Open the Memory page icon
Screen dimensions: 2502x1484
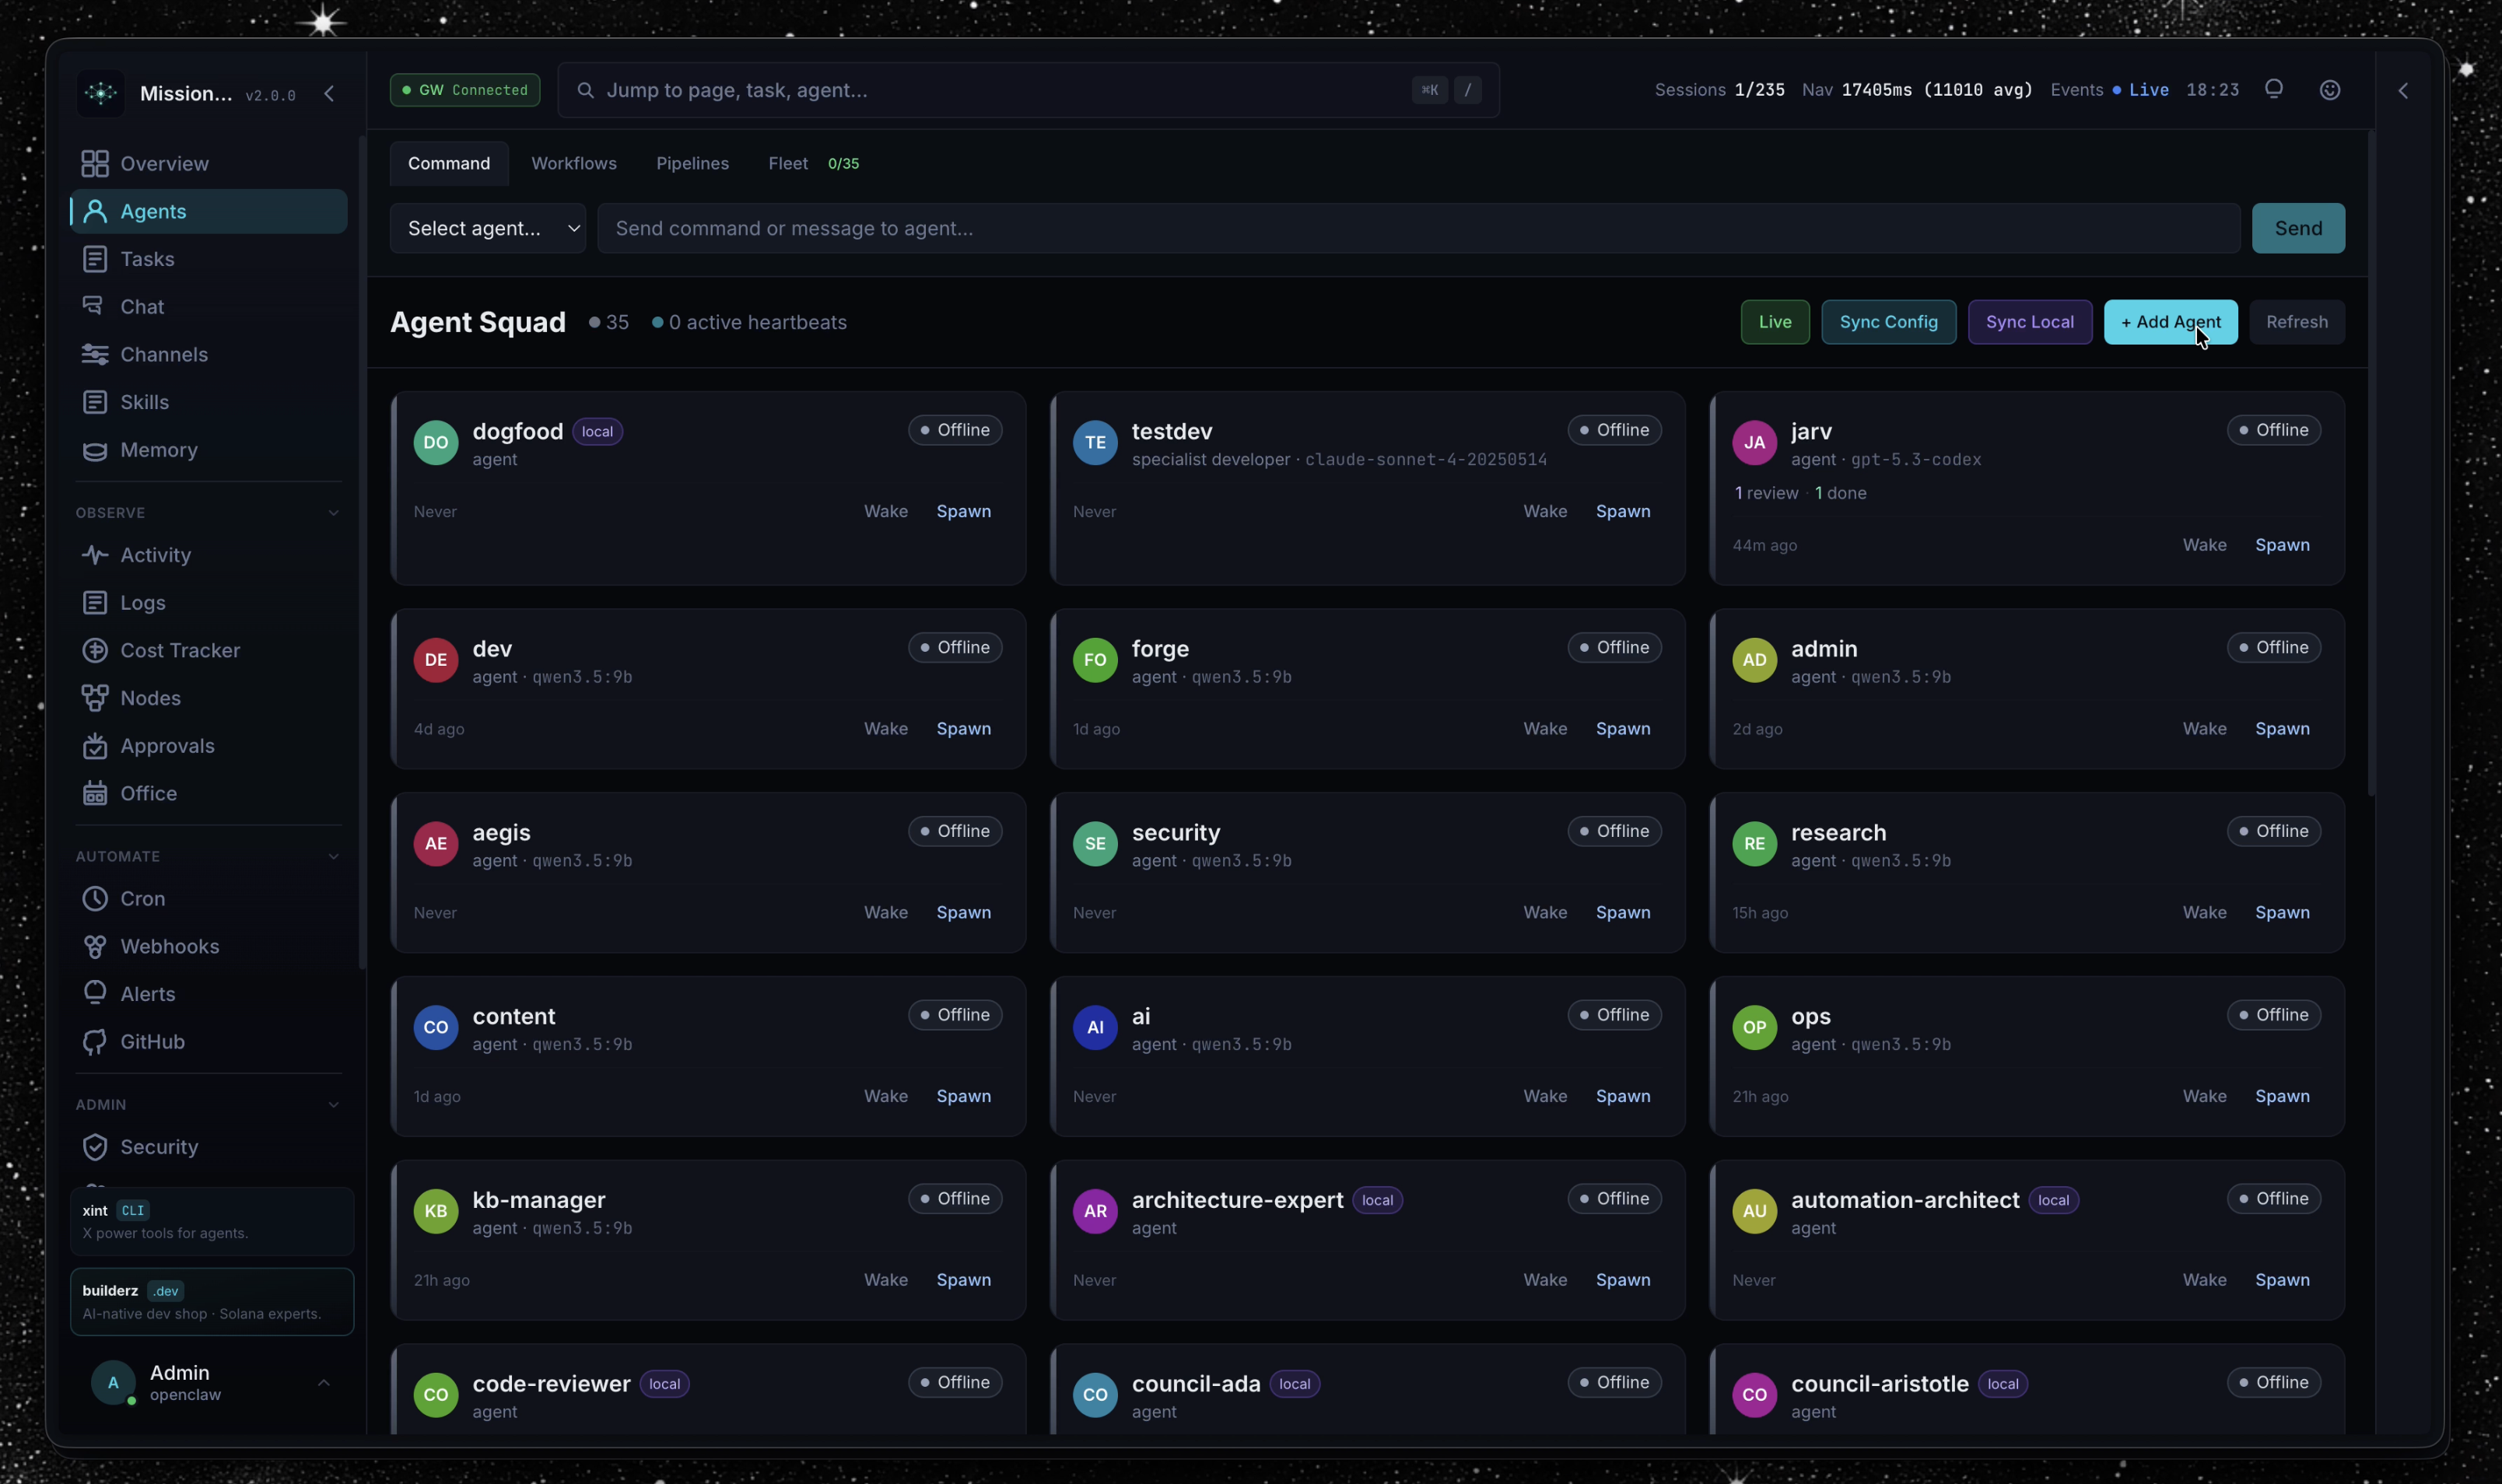[95, 450]
